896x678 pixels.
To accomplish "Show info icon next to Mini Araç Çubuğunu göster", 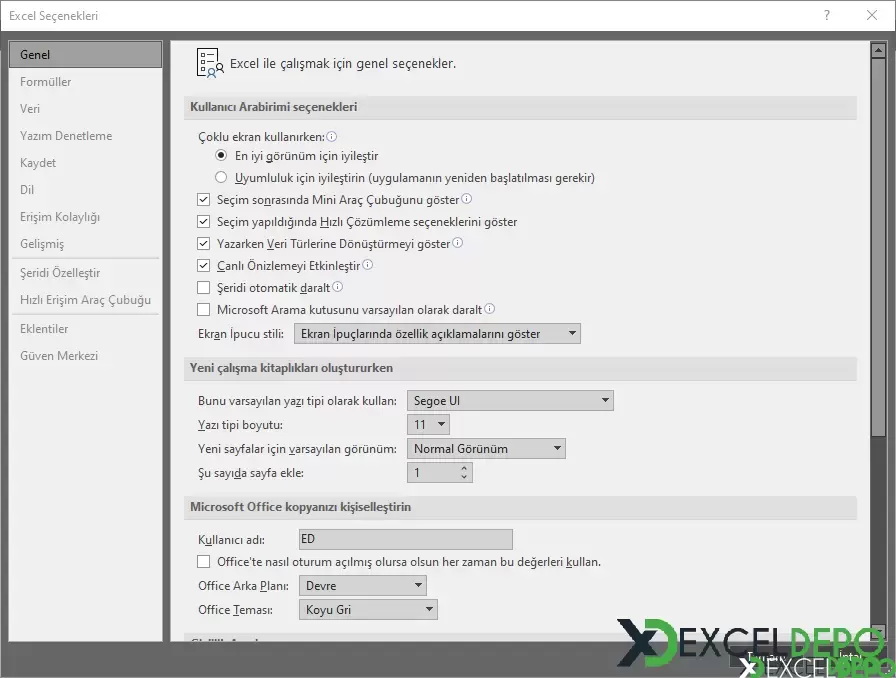I will [x=466, y=199].
